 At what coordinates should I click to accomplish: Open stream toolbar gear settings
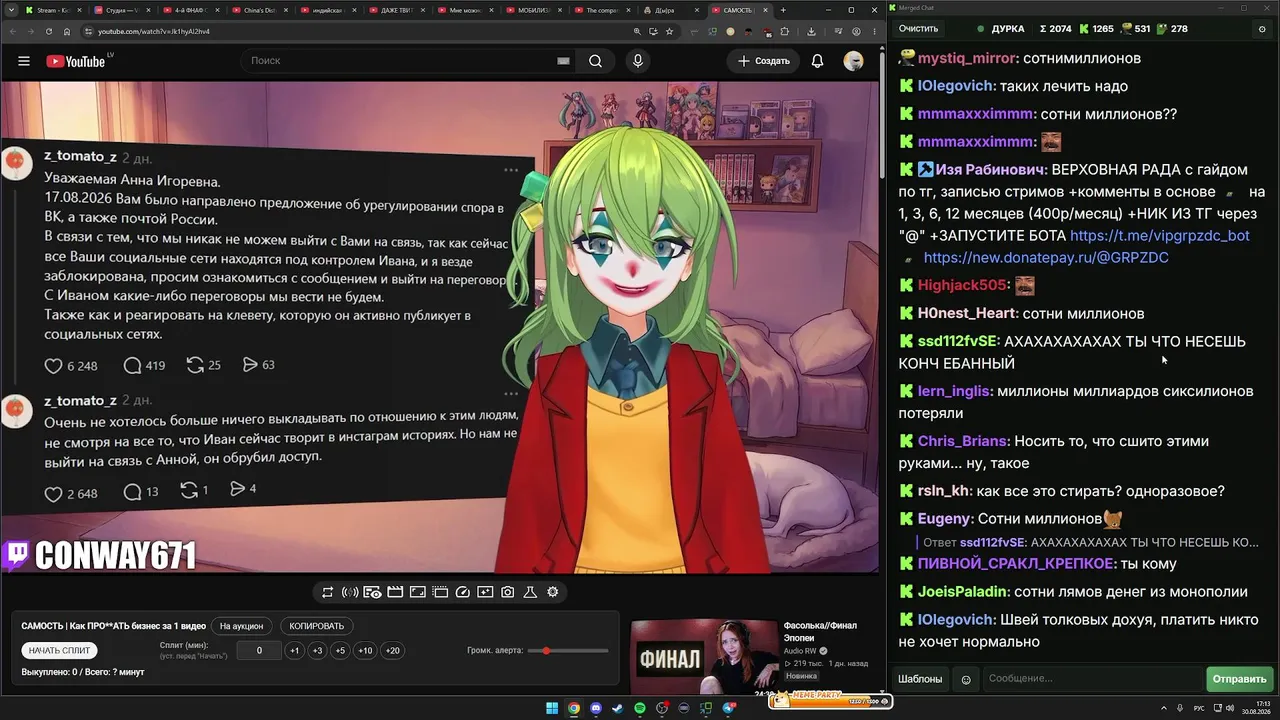[552, 592]
